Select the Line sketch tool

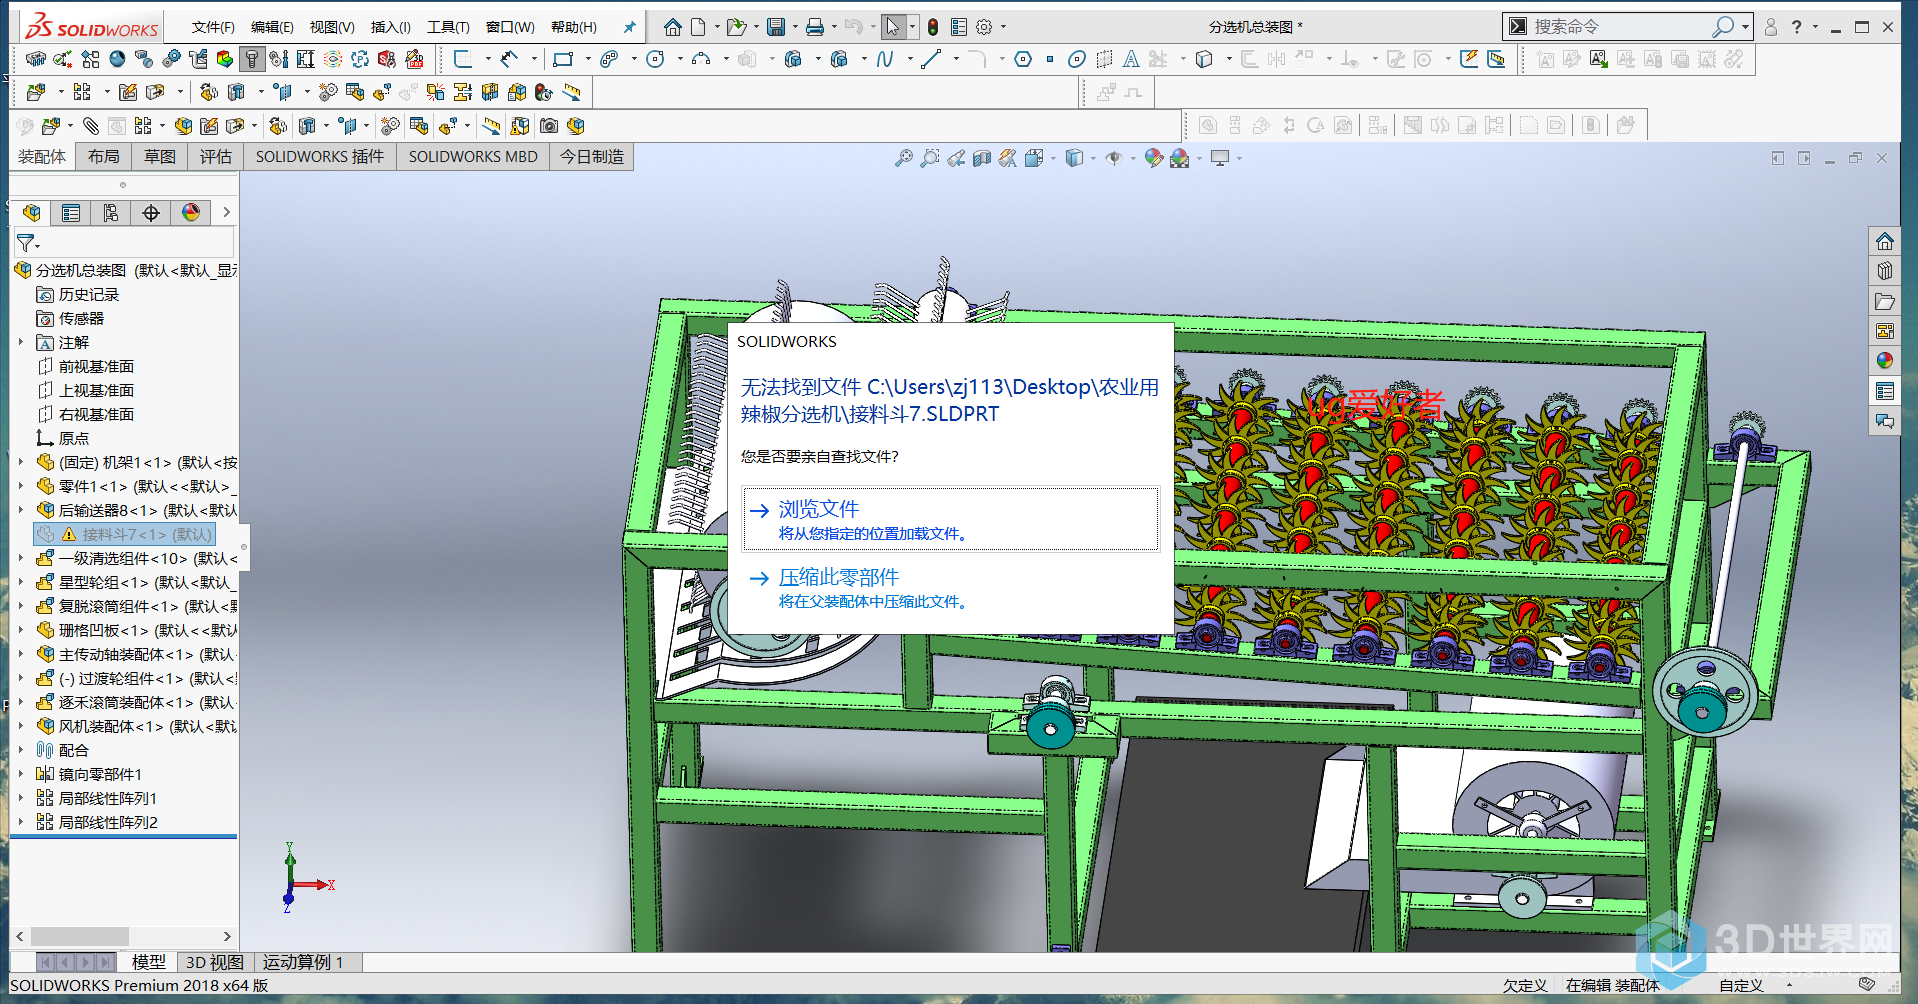click(x=931, y=59)
